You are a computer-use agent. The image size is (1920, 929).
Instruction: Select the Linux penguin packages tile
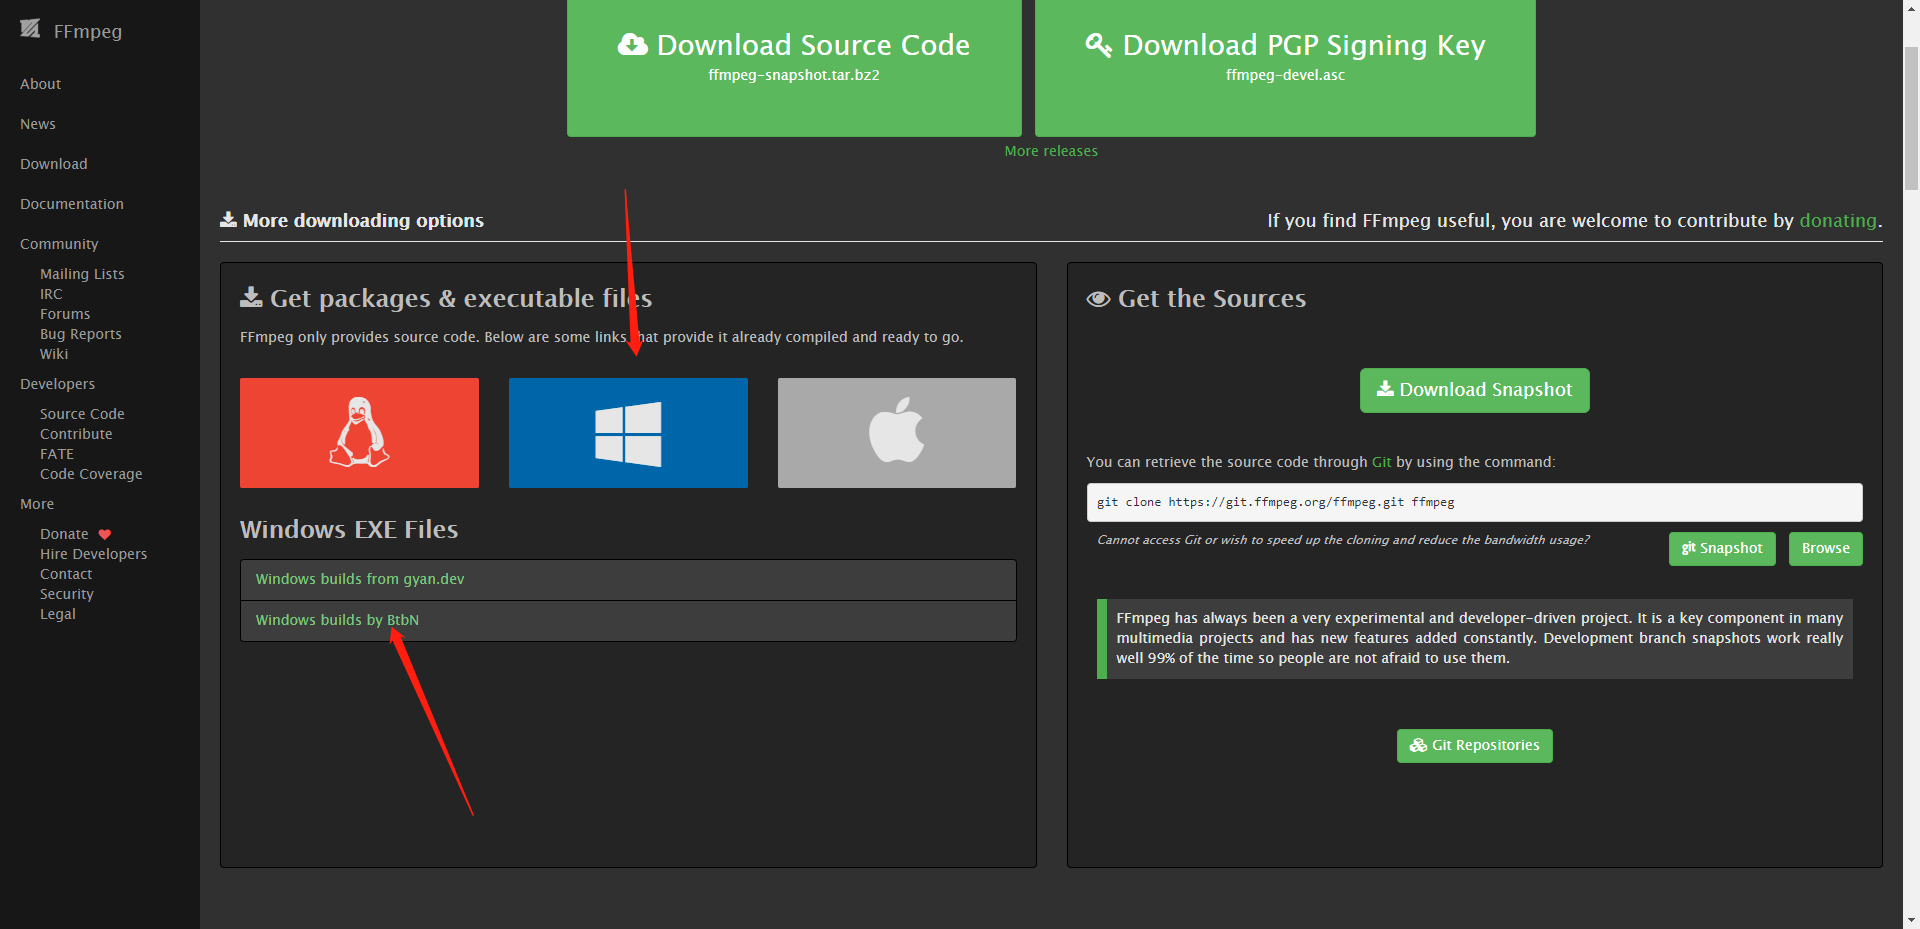(x=359, y=433)
